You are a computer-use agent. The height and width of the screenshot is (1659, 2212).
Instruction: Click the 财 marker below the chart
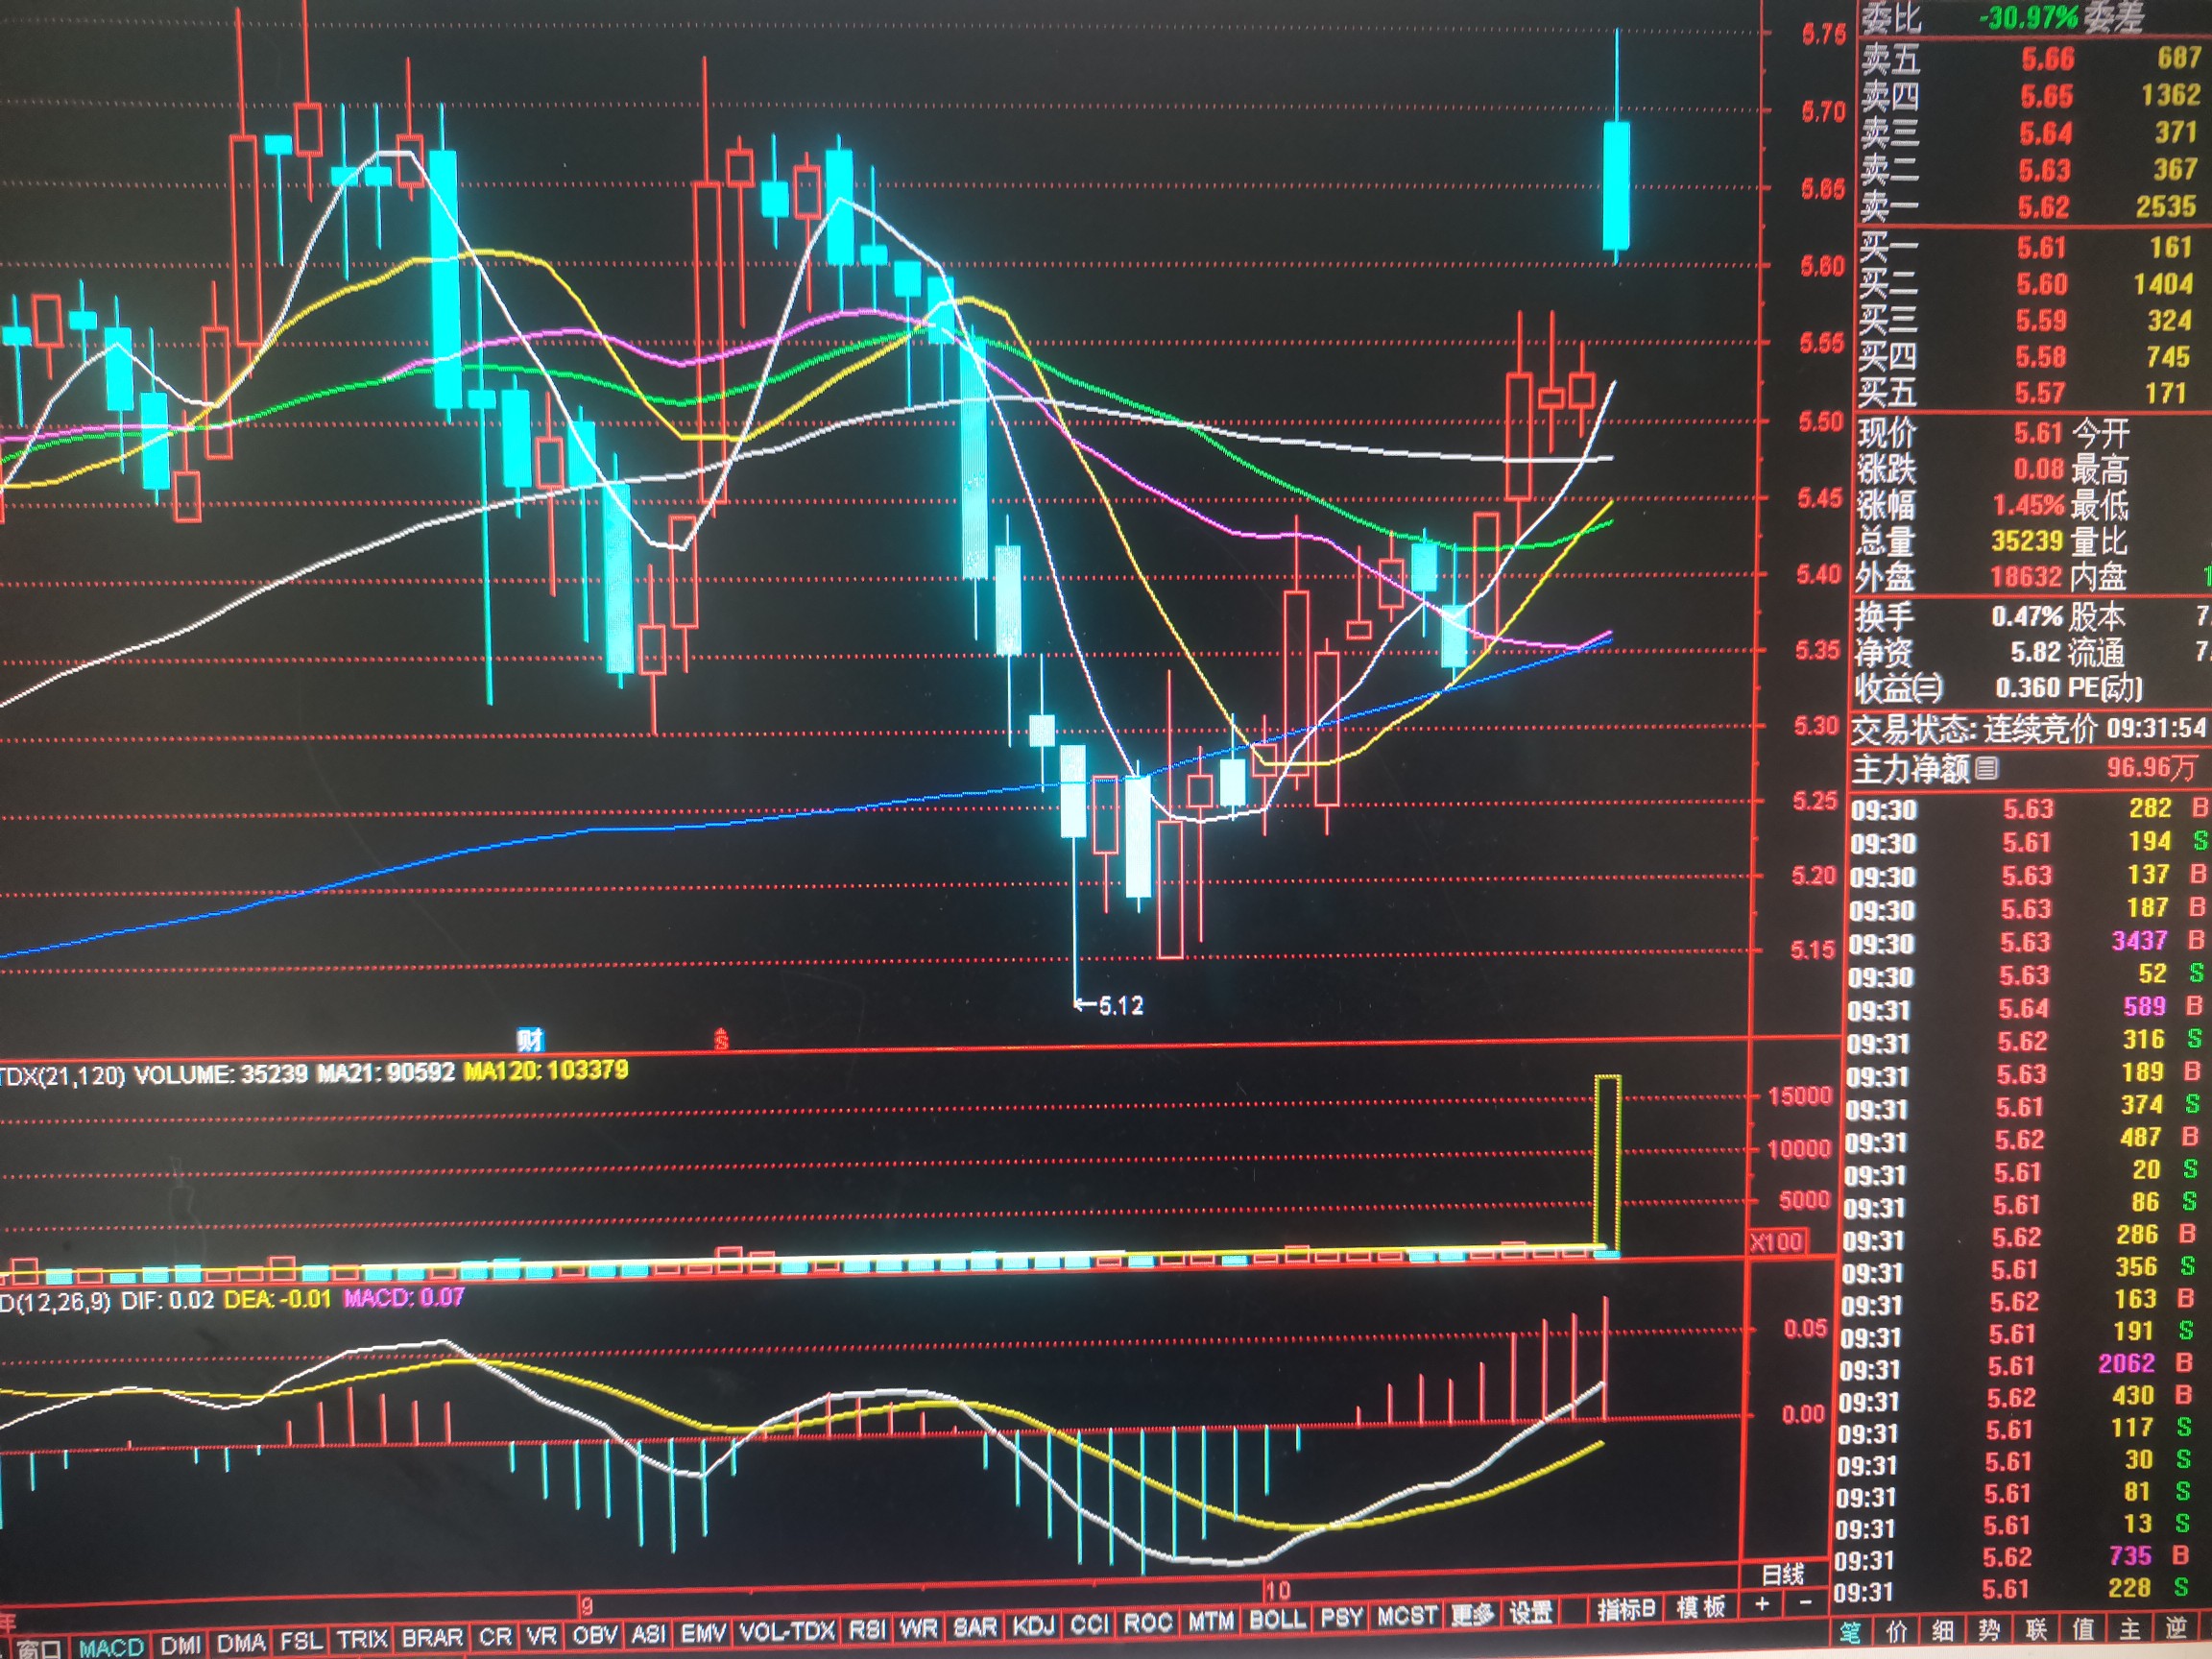coord(530,1040)
